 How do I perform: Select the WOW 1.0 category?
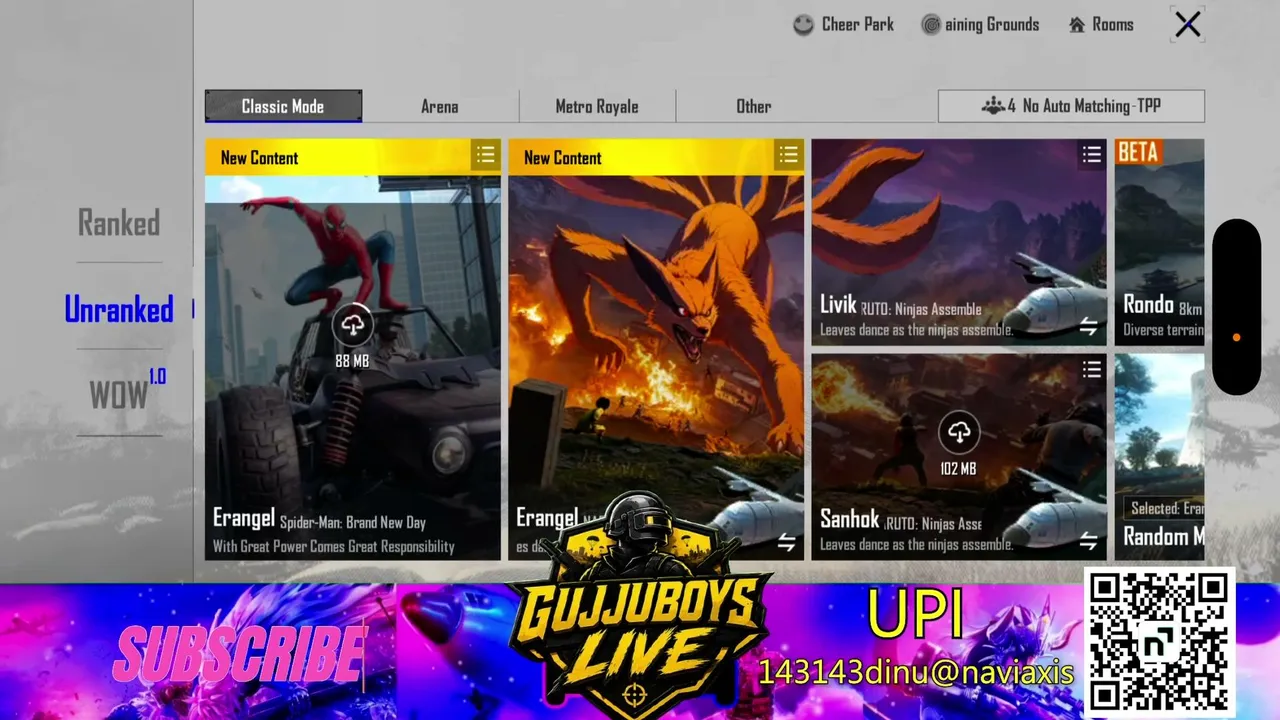point(127,392)
